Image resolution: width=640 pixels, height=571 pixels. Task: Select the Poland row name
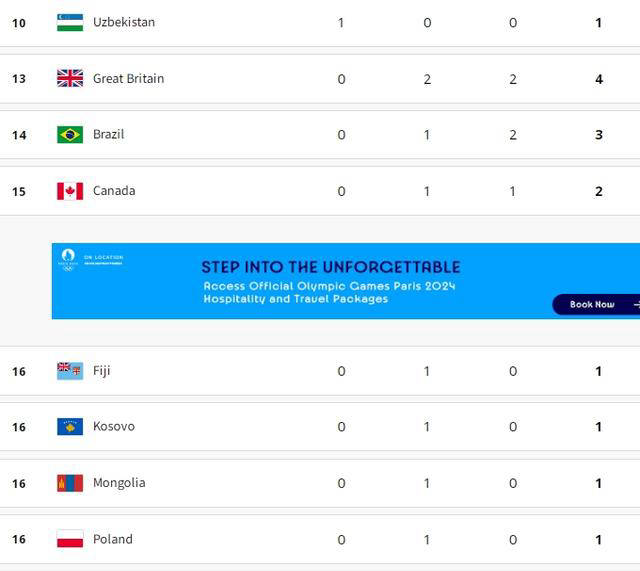coord(113,539)
